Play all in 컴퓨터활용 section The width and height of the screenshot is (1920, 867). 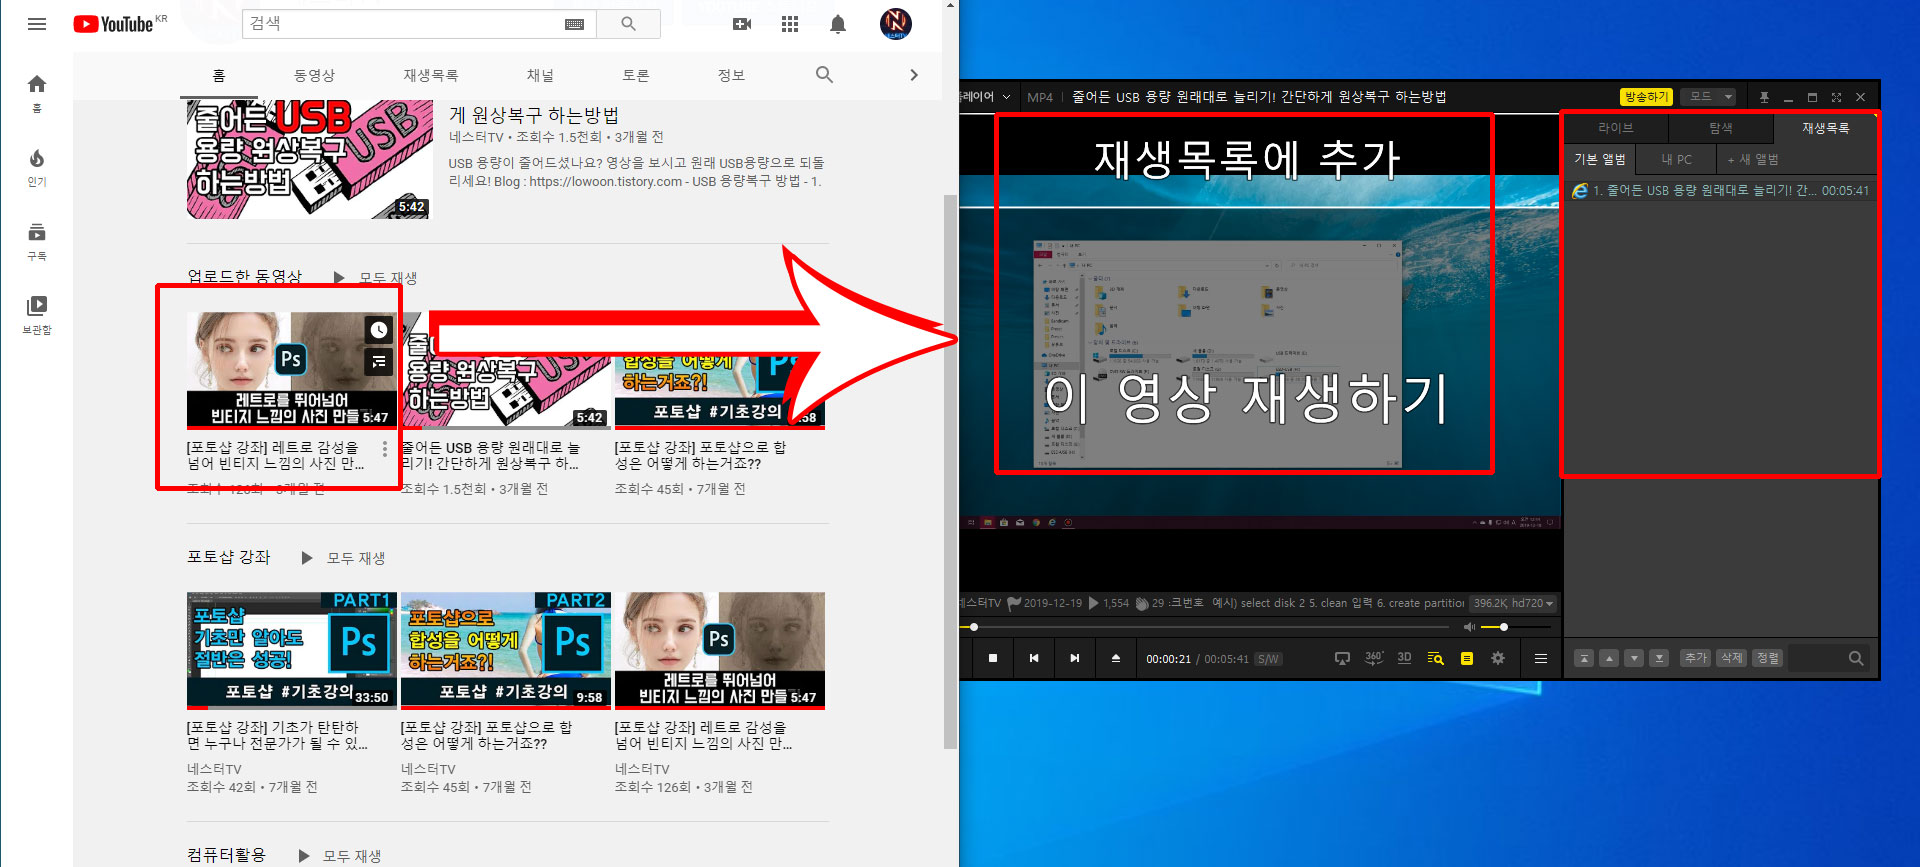(340, 856)
